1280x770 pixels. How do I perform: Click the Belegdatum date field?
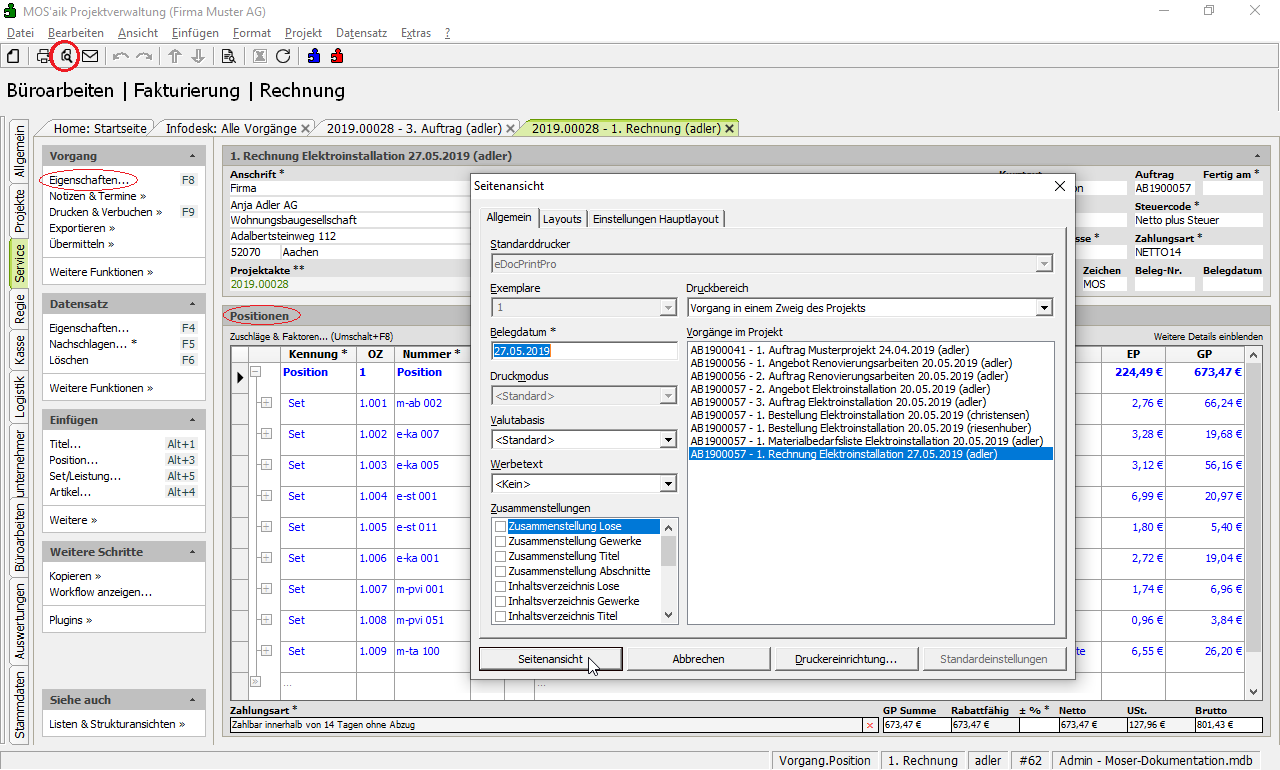click(584, 351)
